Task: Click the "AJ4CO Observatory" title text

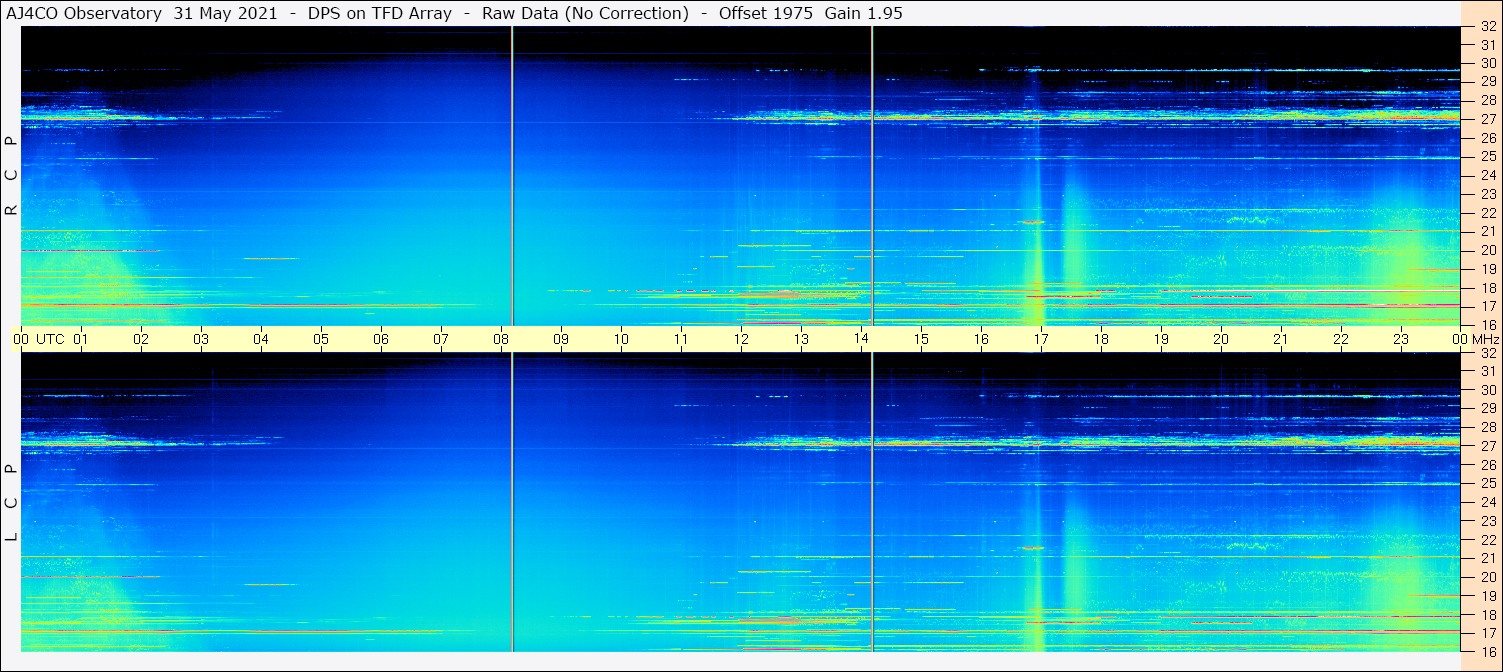Action: tap(84, 13)
